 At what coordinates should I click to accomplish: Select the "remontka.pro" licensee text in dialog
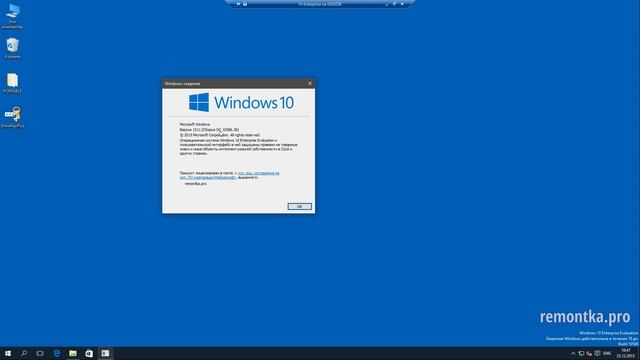coord(196,184)
